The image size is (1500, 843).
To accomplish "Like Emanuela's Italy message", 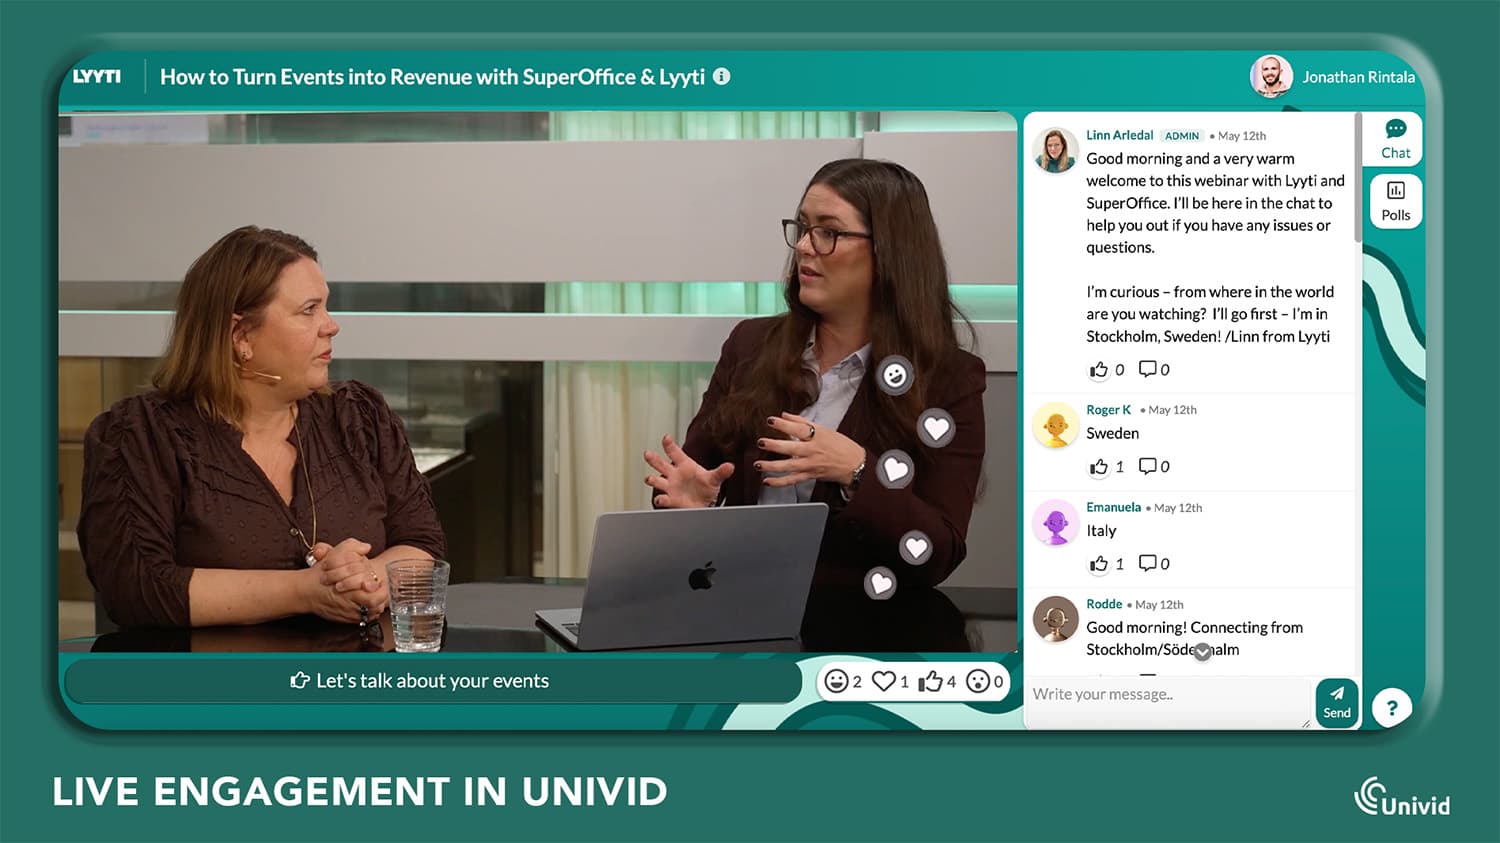I will (1099, 564).
